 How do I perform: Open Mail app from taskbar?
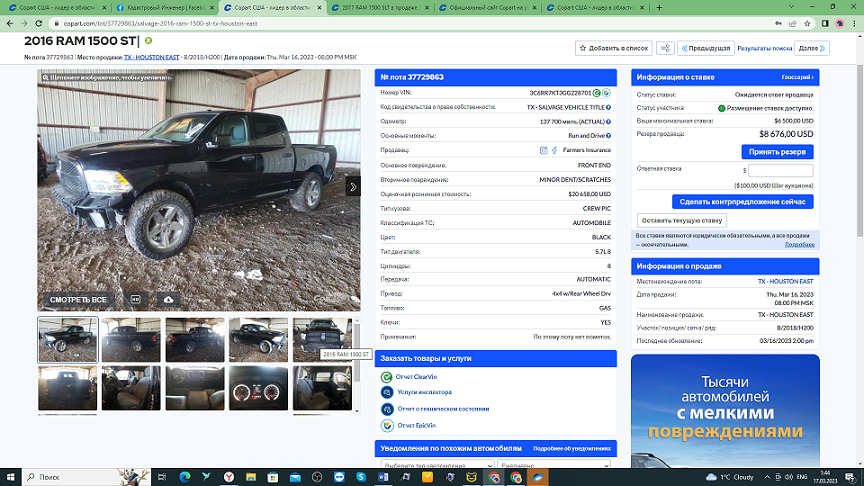pyautogui.click(x=295, y=477)
